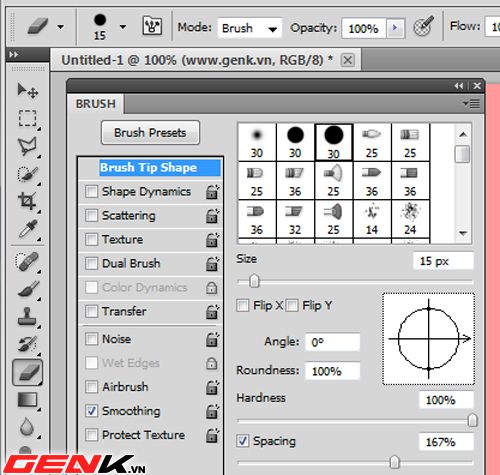Select the Rectangular Marquee tool
500x475 pixels.
28,118
